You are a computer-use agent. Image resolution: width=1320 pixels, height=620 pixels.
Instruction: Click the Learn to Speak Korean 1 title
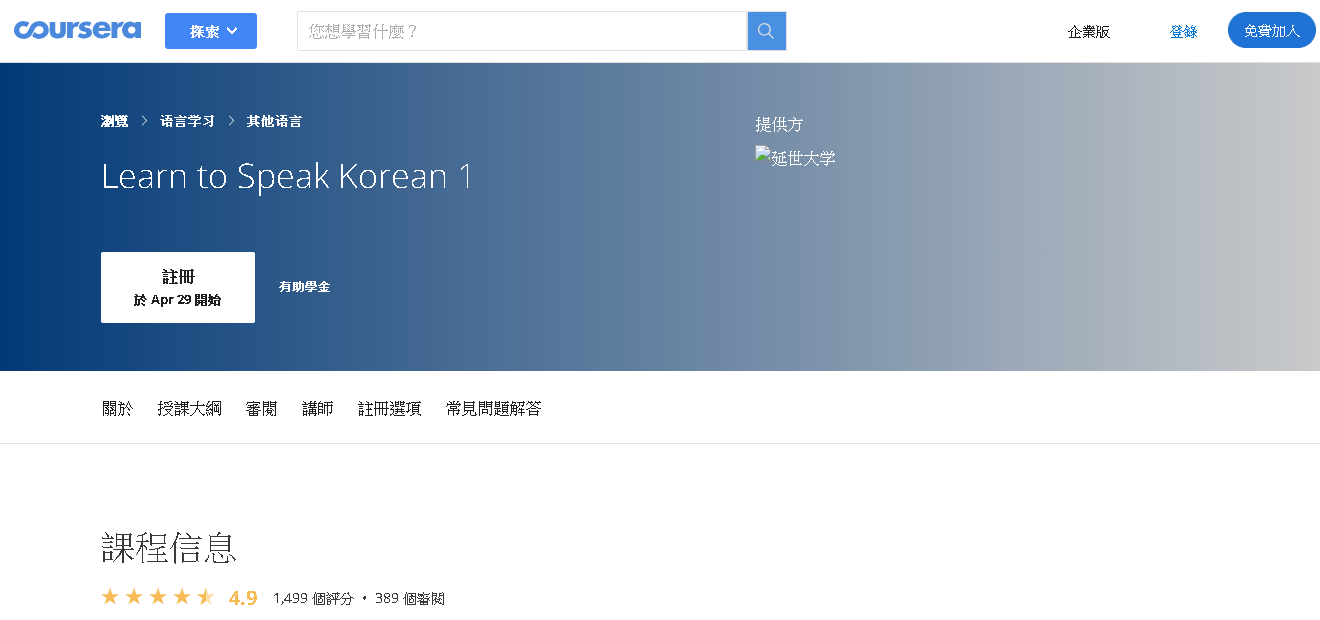(x=287, y=177)
